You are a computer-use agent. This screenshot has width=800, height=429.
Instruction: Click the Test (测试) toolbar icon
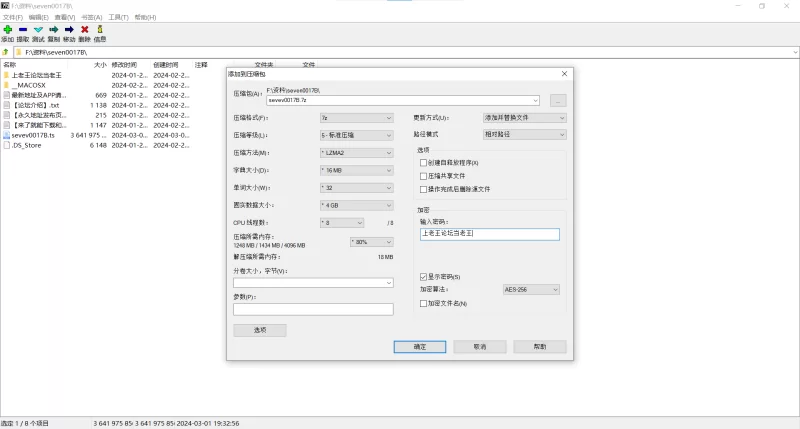(38, 30)
